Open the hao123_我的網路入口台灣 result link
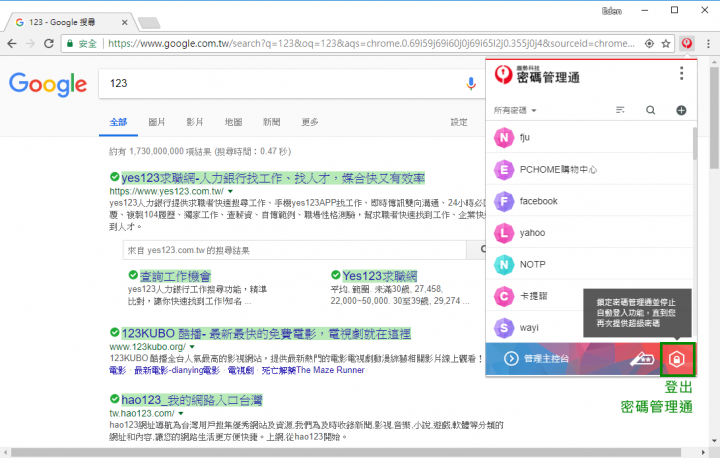 click(x=191, y=400)
